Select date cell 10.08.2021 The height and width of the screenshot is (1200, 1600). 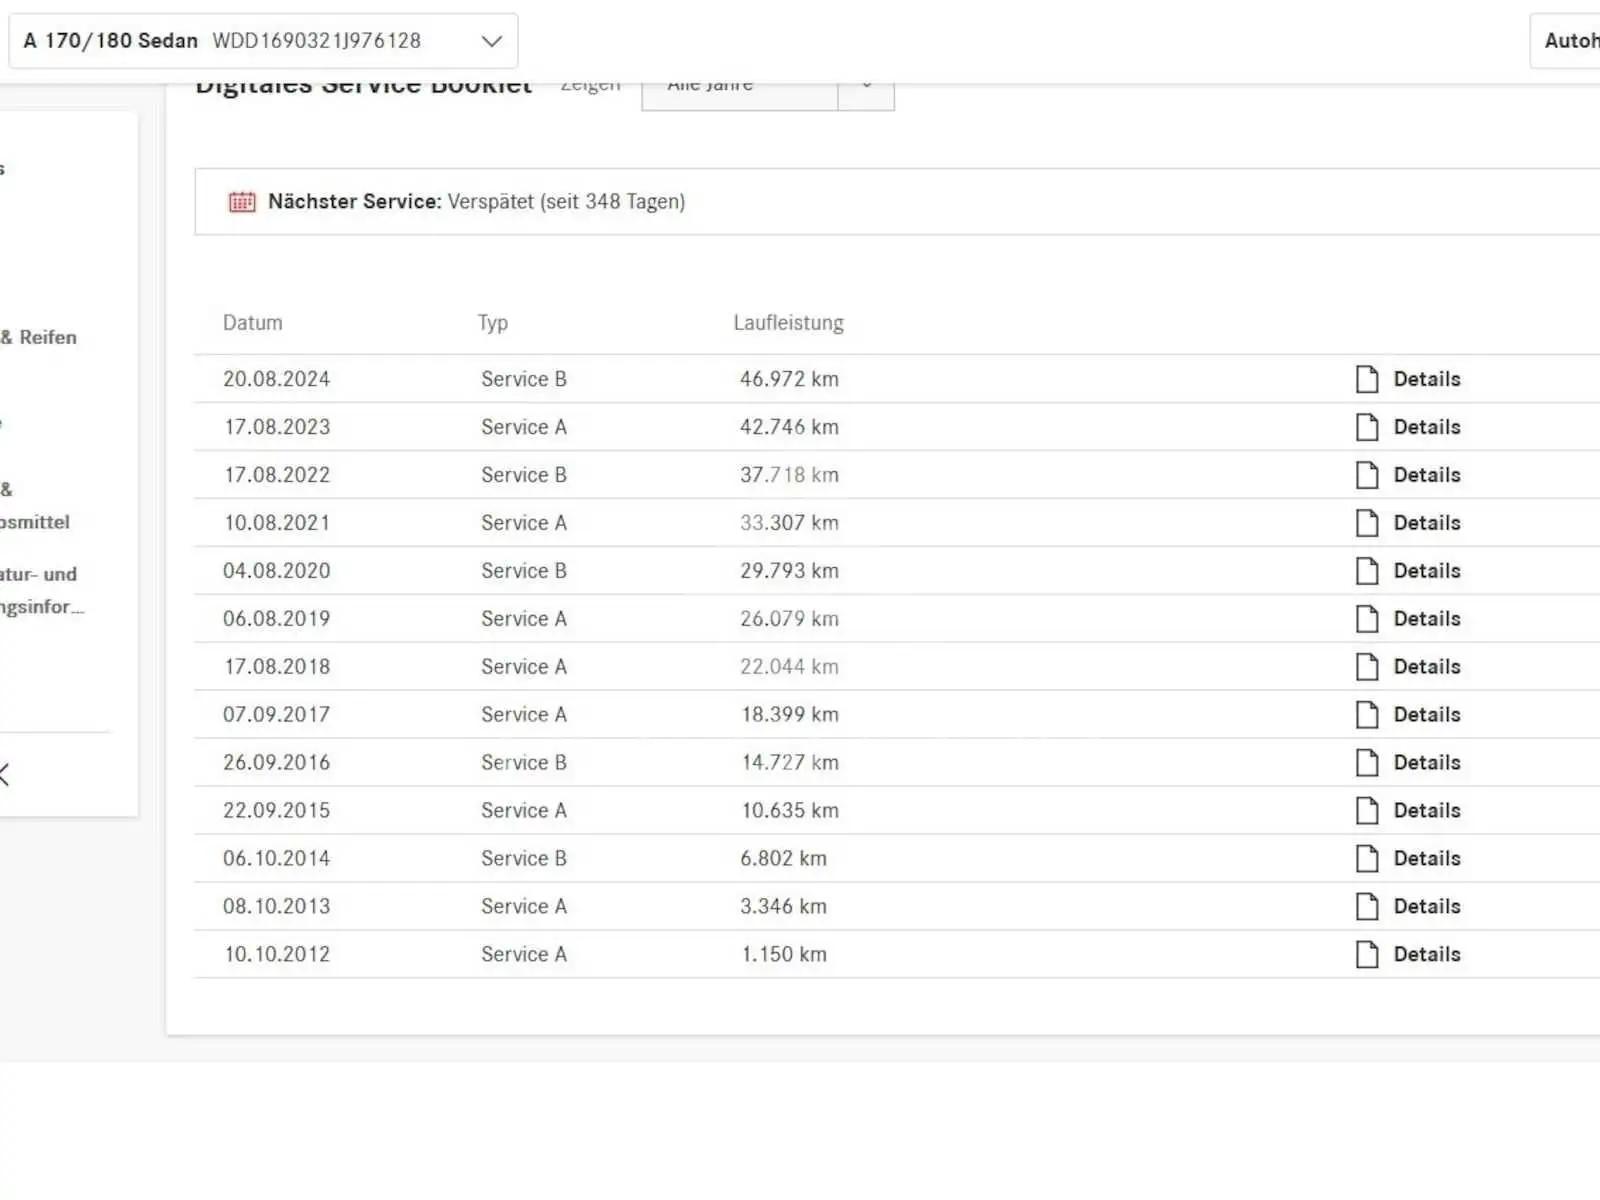click(277, 523)
